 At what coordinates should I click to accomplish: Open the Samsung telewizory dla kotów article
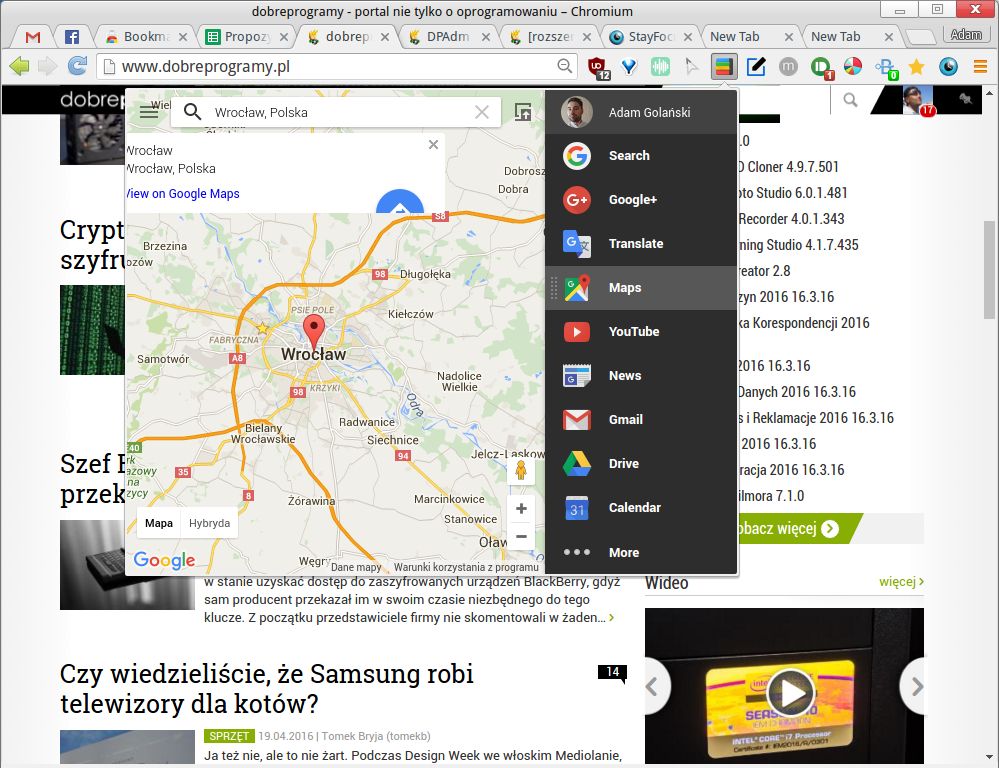coord(266,688)
